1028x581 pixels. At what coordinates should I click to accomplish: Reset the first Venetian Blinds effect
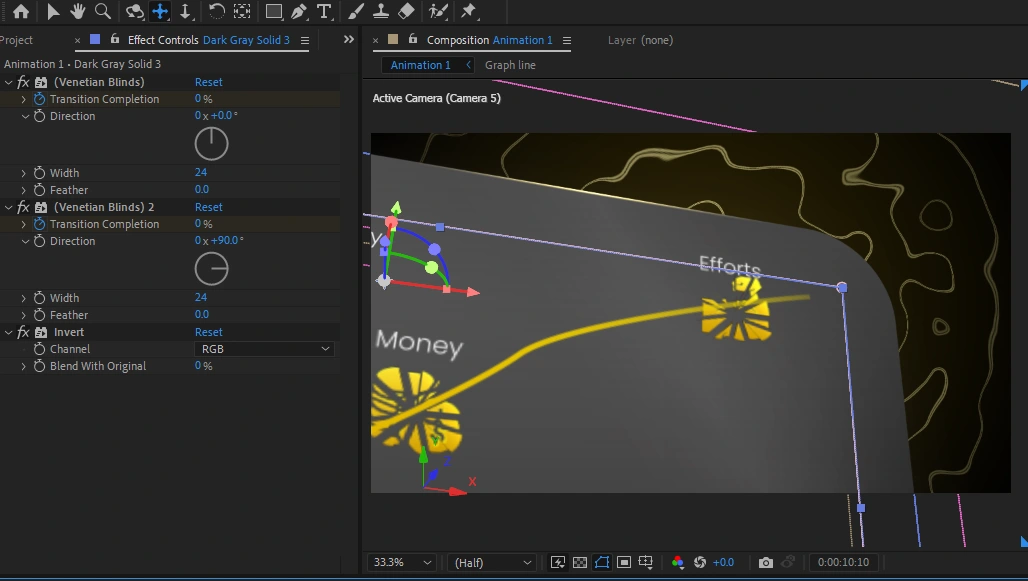pos(208,82)
